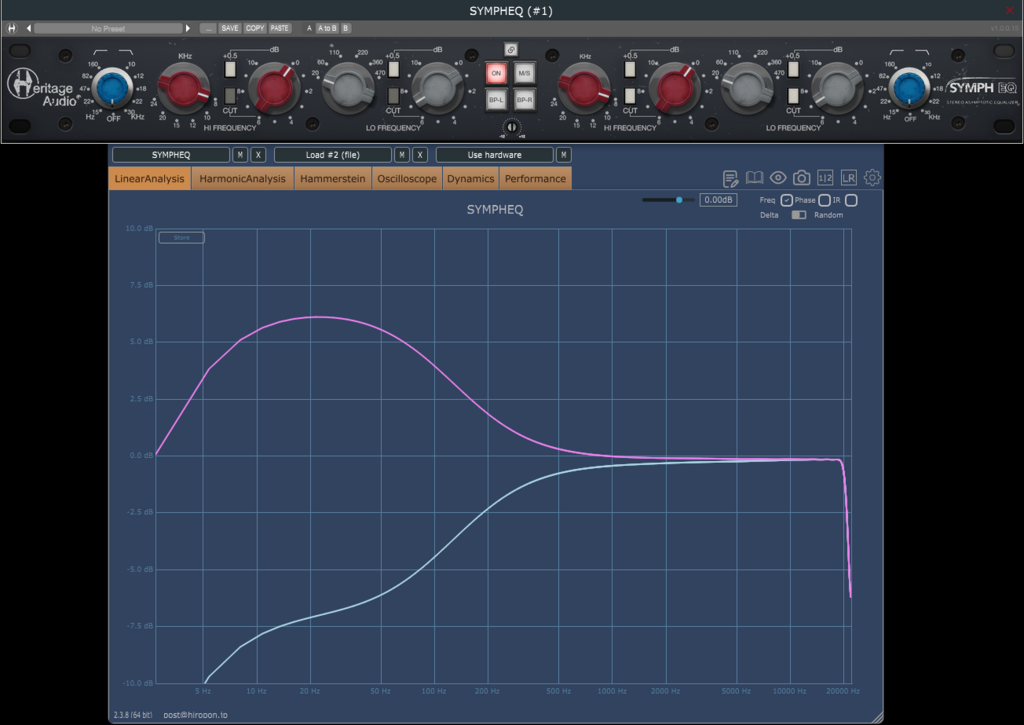The image size is (1024, 725).
Task: Click the eye visibility icon
Action: point(778,178)
